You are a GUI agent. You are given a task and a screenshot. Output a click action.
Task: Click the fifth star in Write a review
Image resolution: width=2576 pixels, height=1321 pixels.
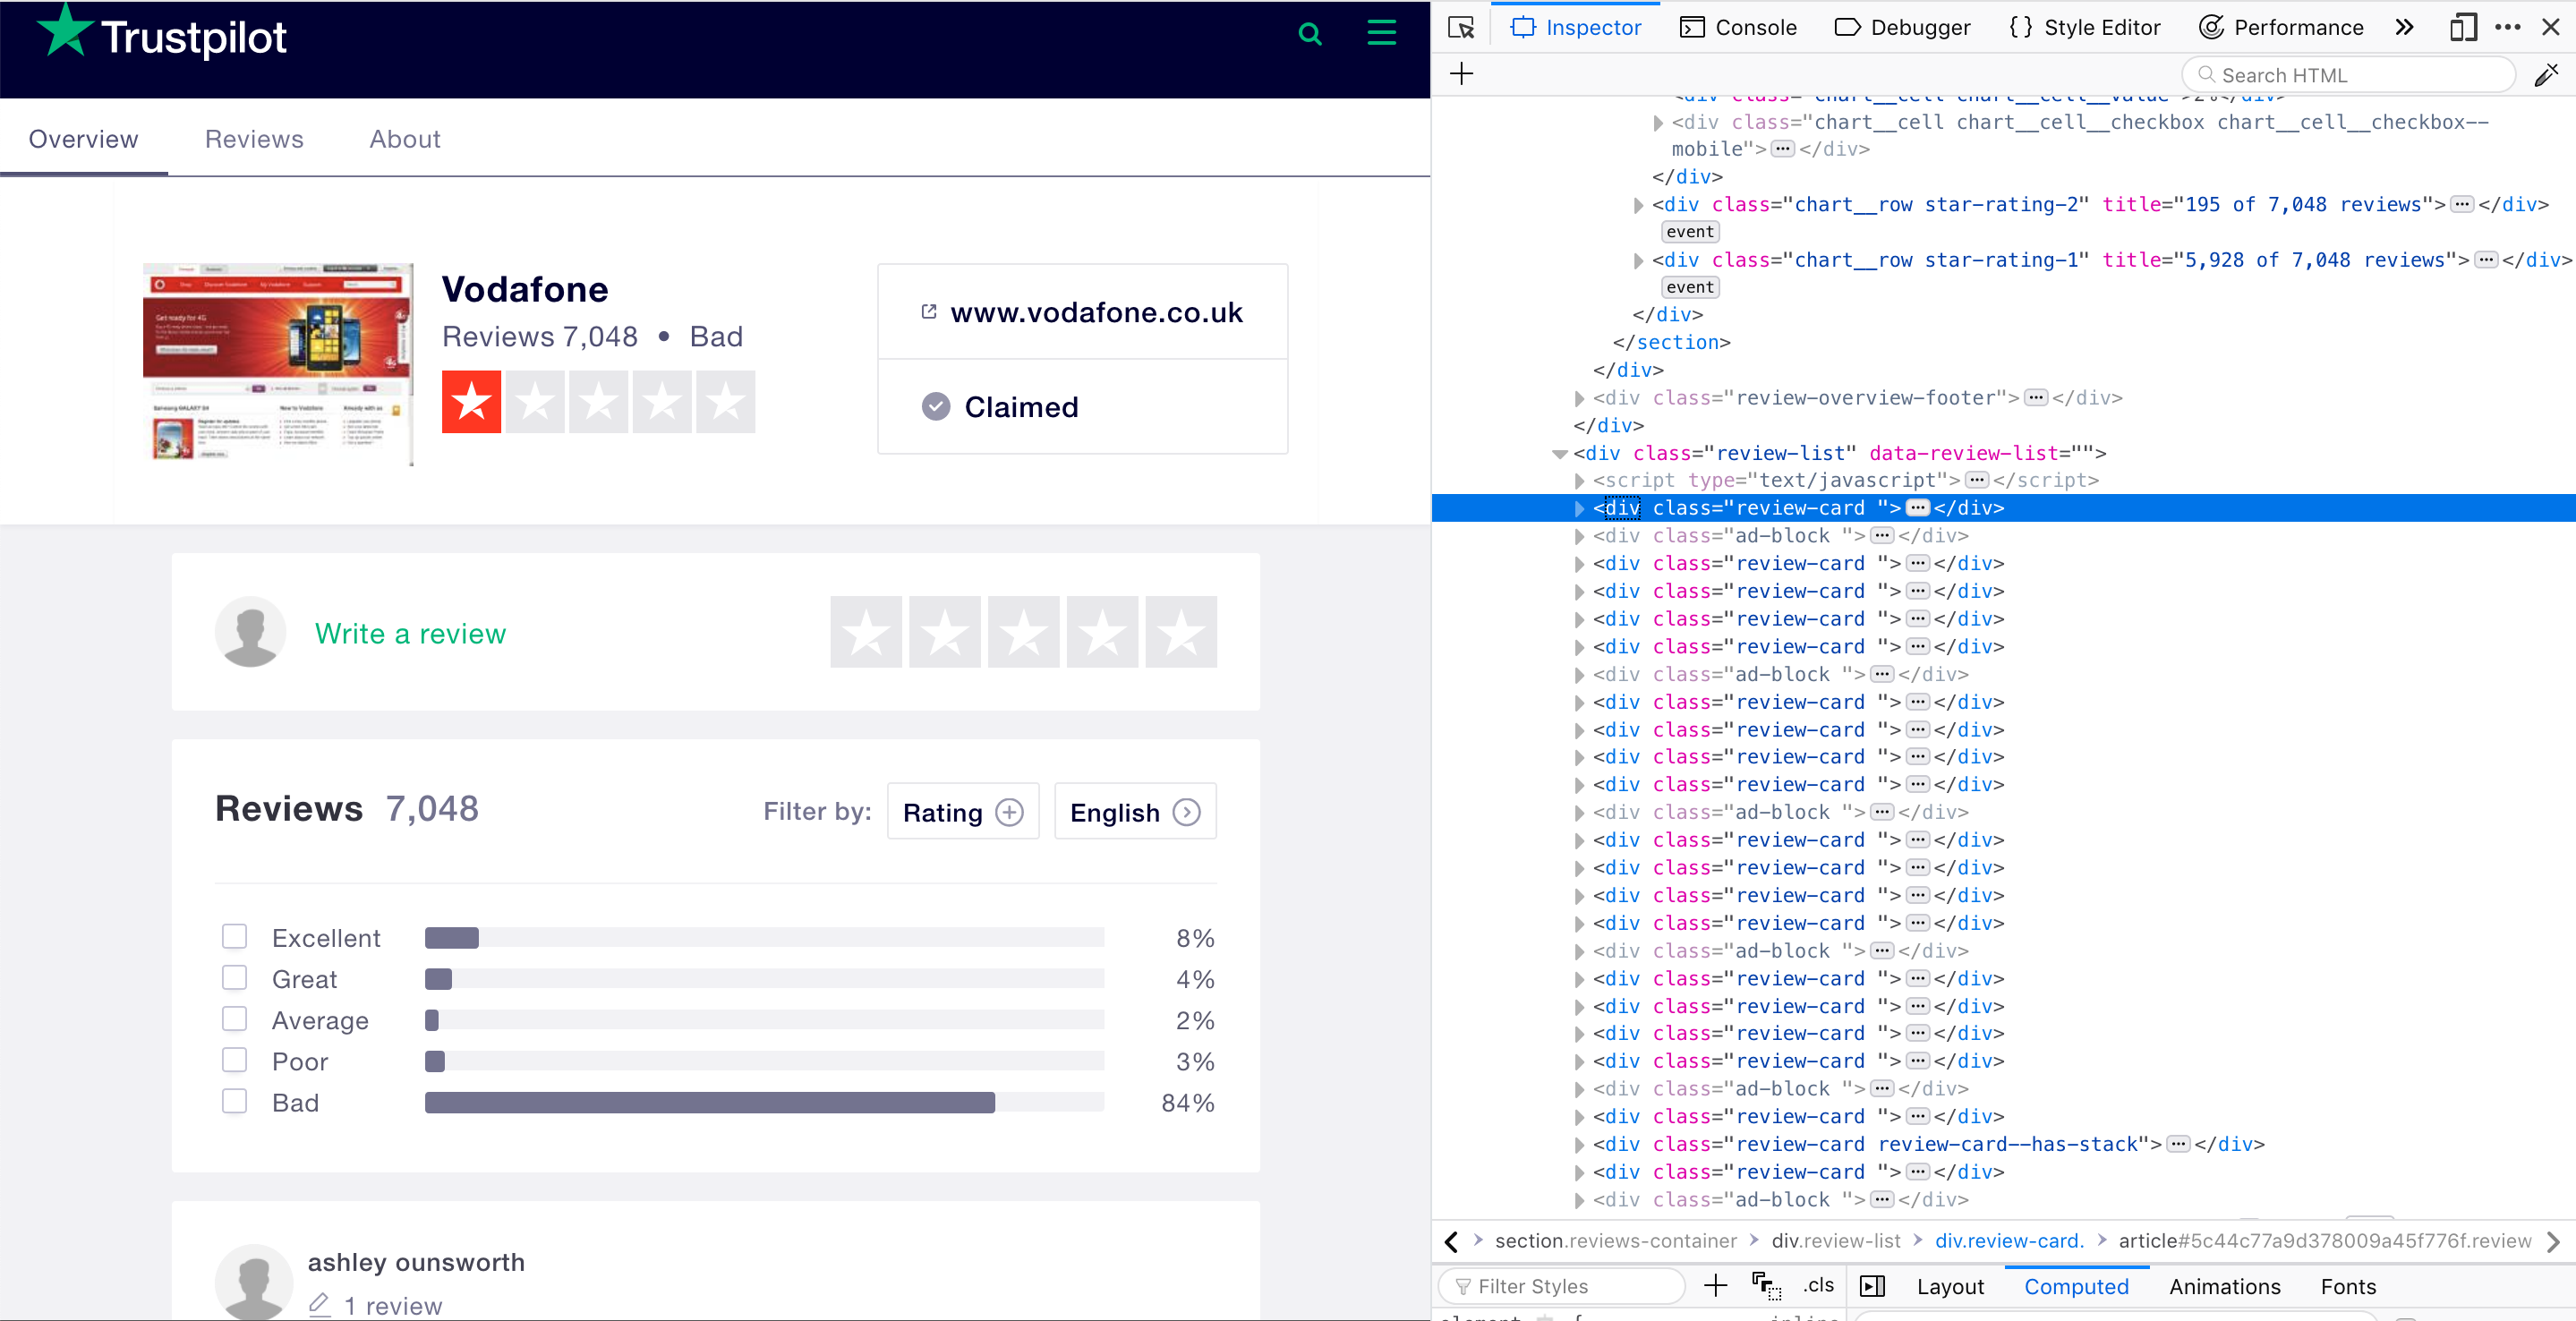click(1180, 633)
